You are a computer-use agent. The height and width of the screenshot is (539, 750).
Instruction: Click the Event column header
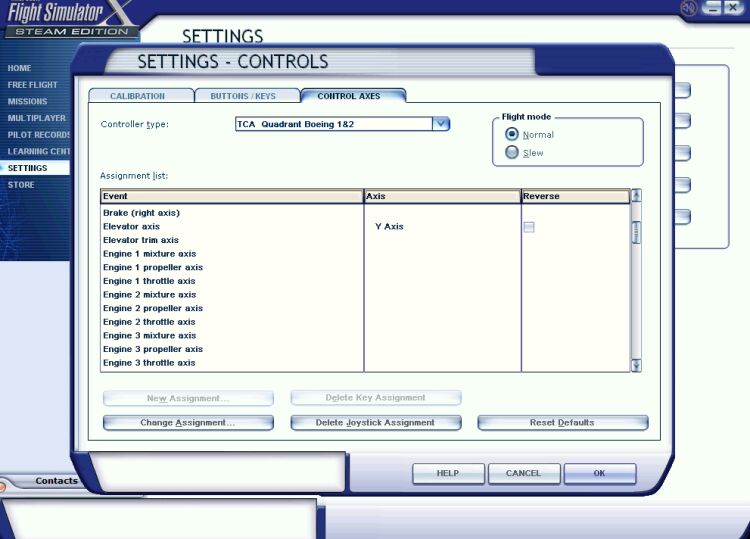tap(232, 196)
